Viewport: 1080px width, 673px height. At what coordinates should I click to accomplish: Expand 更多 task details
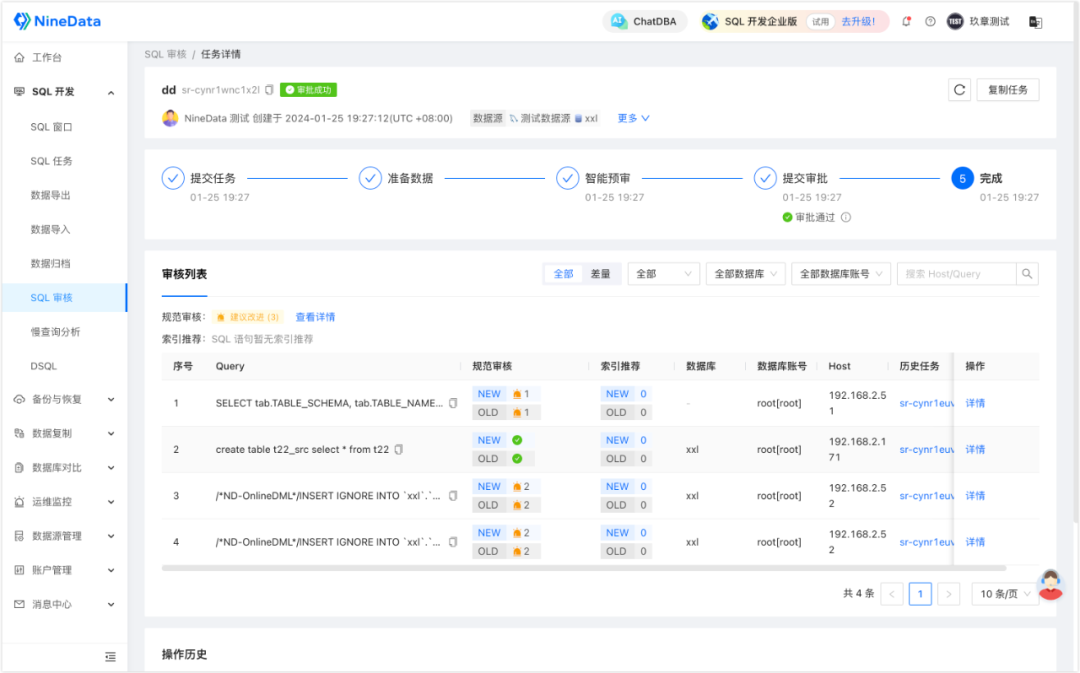pos(633,118)
